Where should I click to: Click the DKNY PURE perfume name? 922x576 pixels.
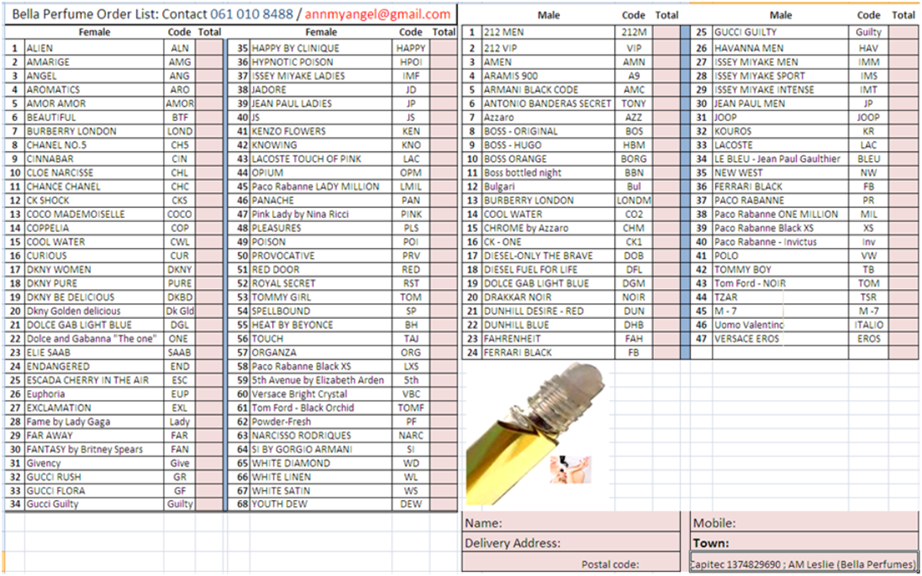(52, 283)
